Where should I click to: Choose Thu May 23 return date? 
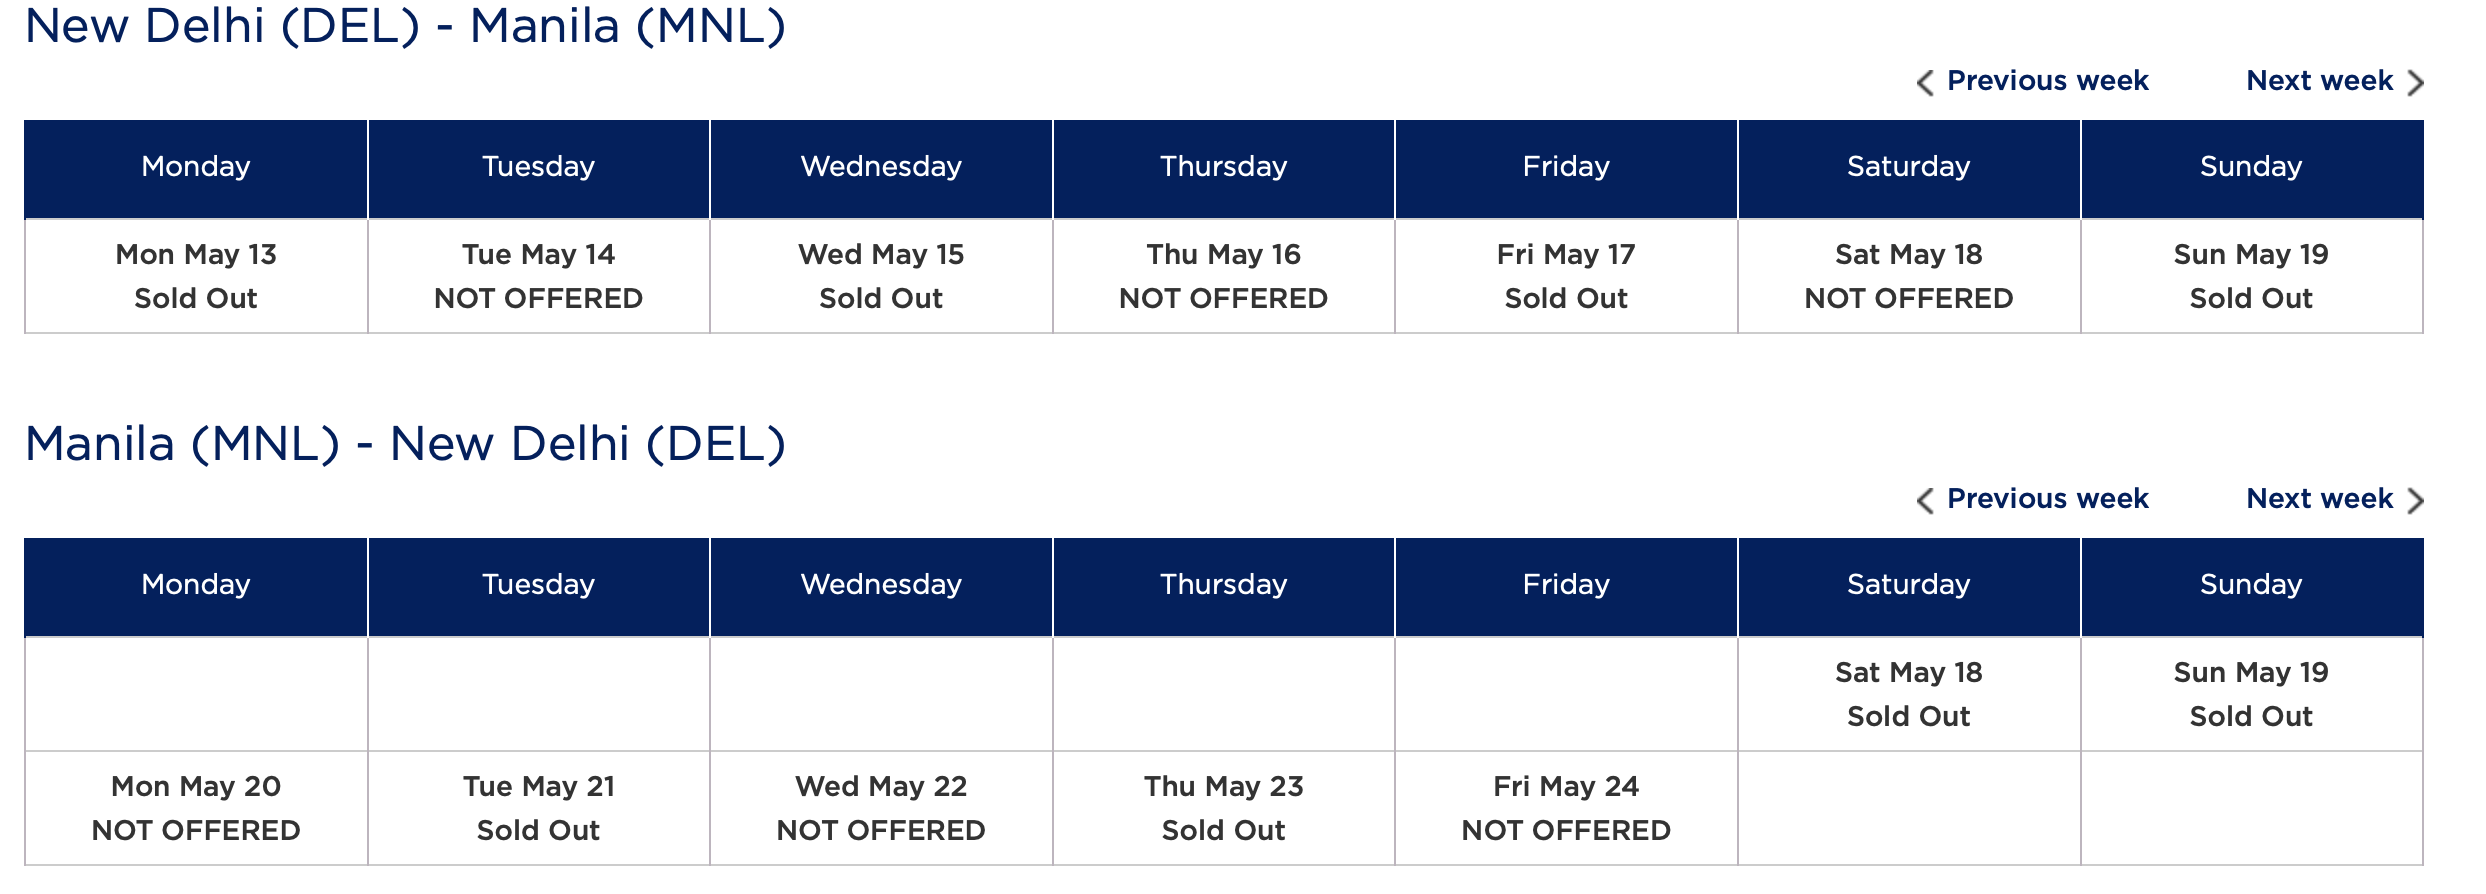1223,808
